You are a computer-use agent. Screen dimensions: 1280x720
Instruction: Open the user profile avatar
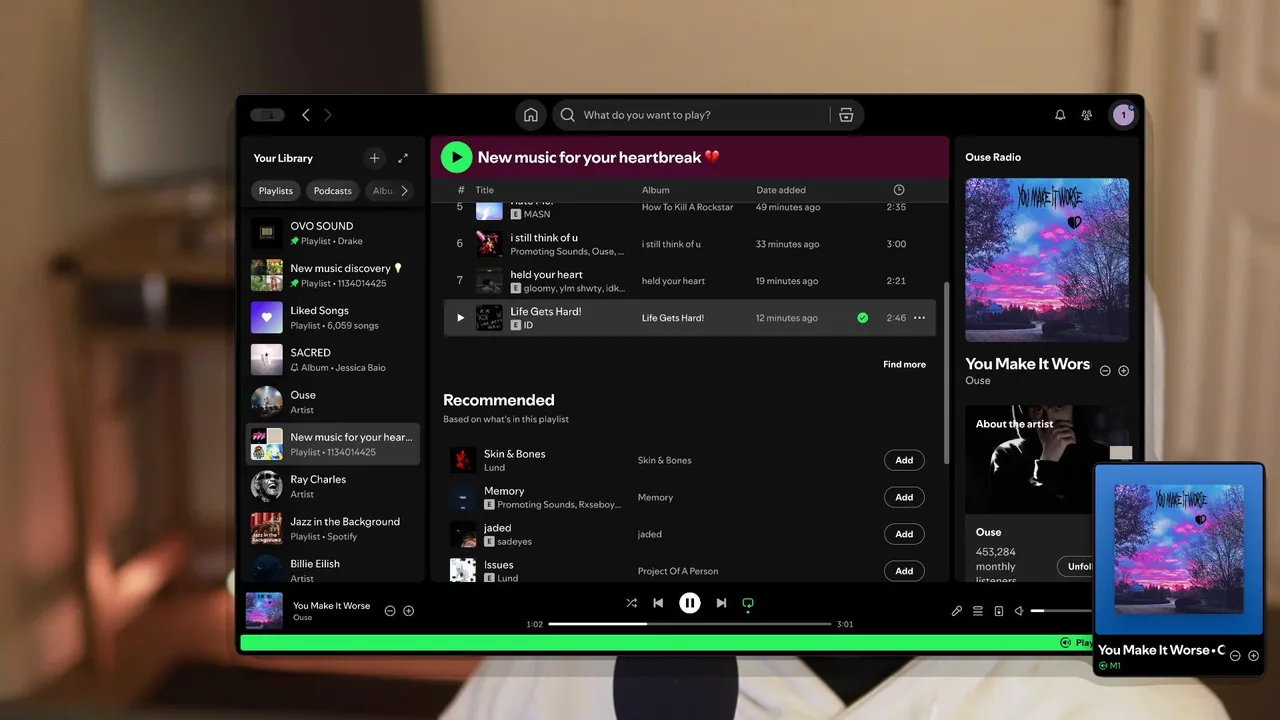pyautogui.click(x=1123, y=115)
